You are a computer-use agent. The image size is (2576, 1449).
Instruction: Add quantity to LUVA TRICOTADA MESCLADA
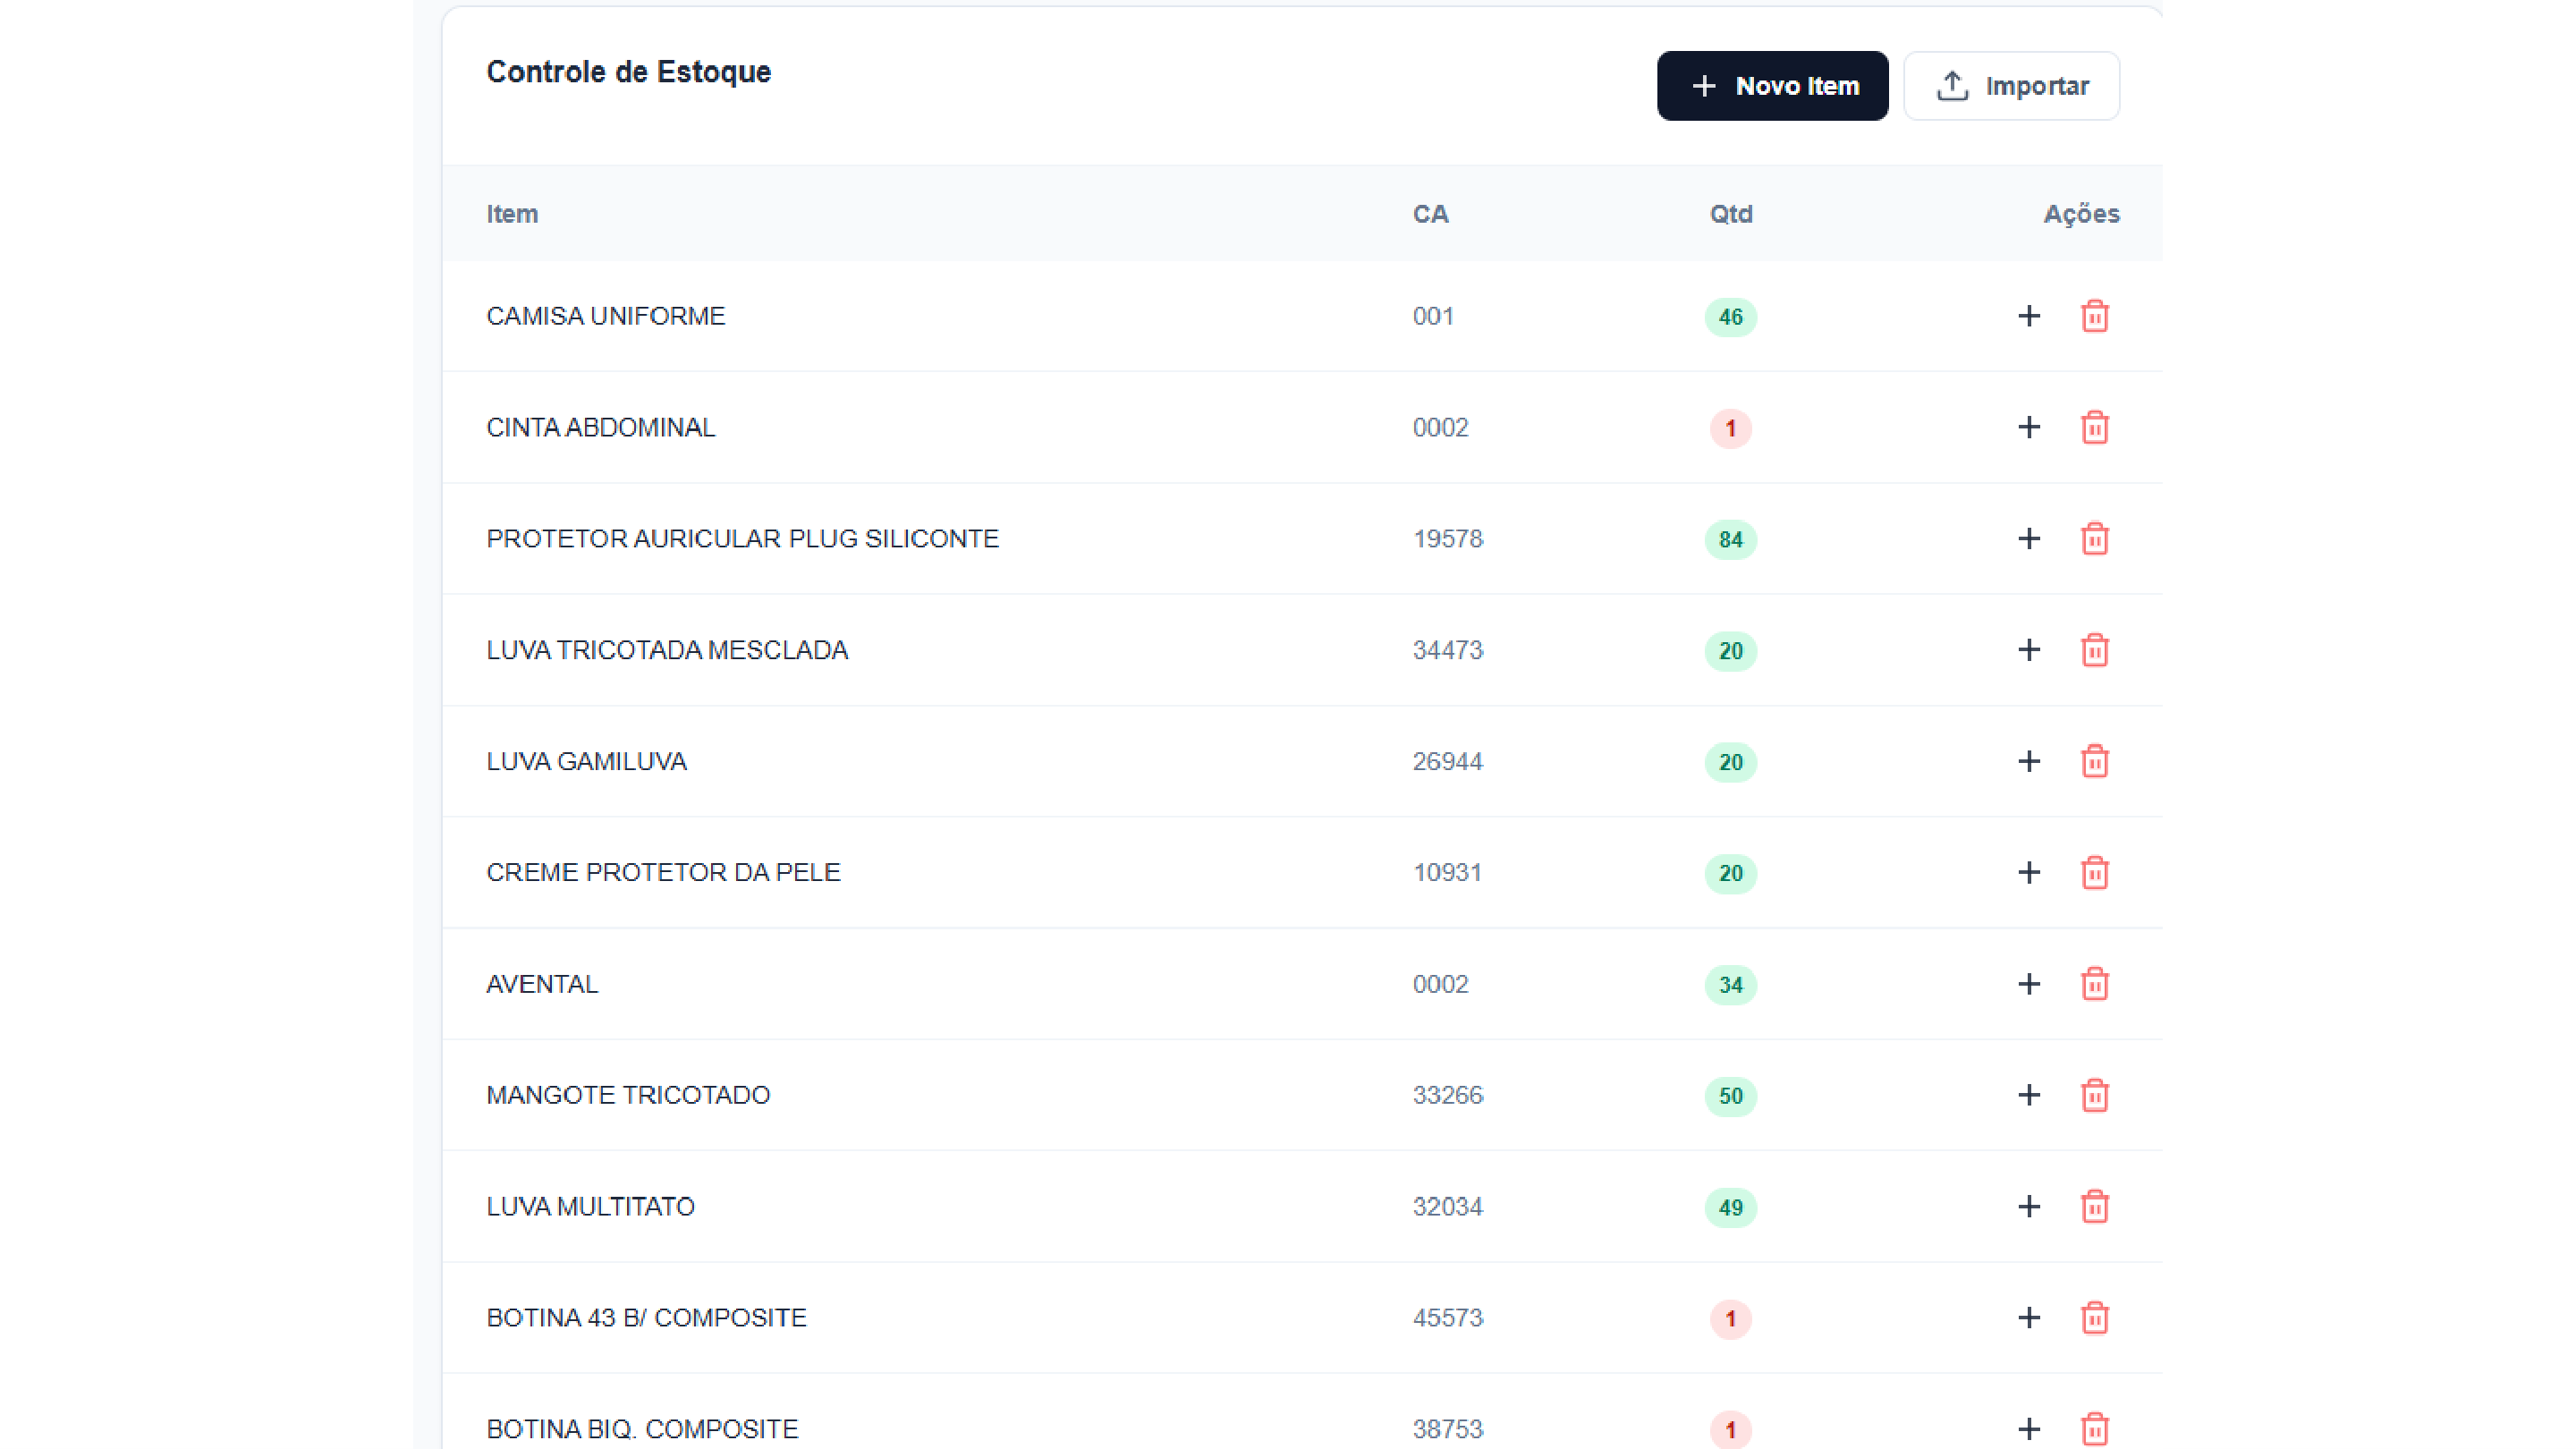point(2028,650)
